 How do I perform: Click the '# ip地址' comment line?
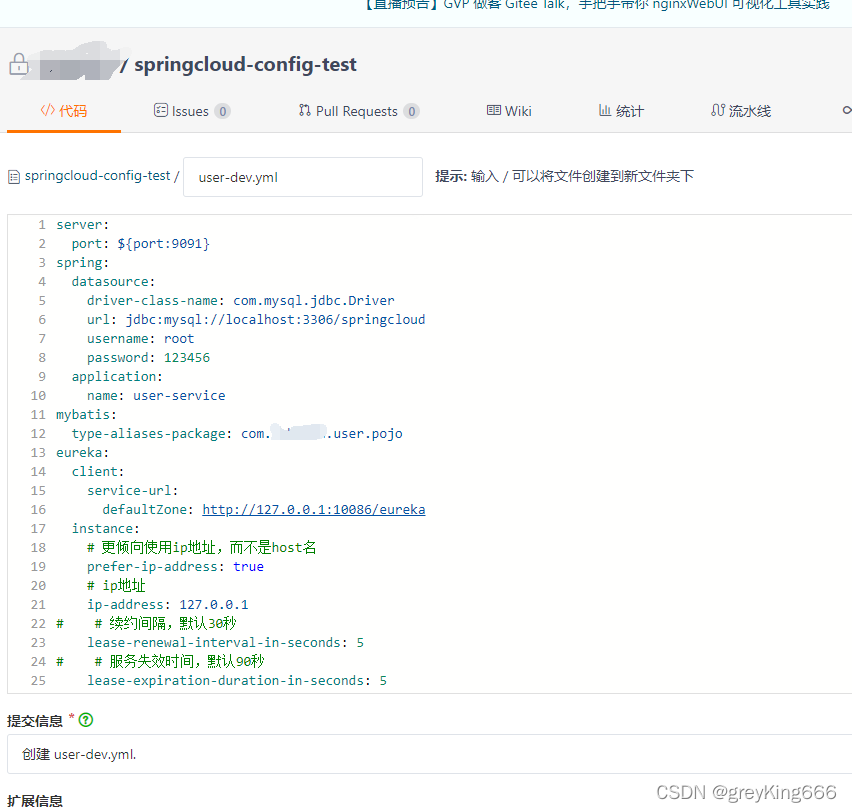pos(116,585)
